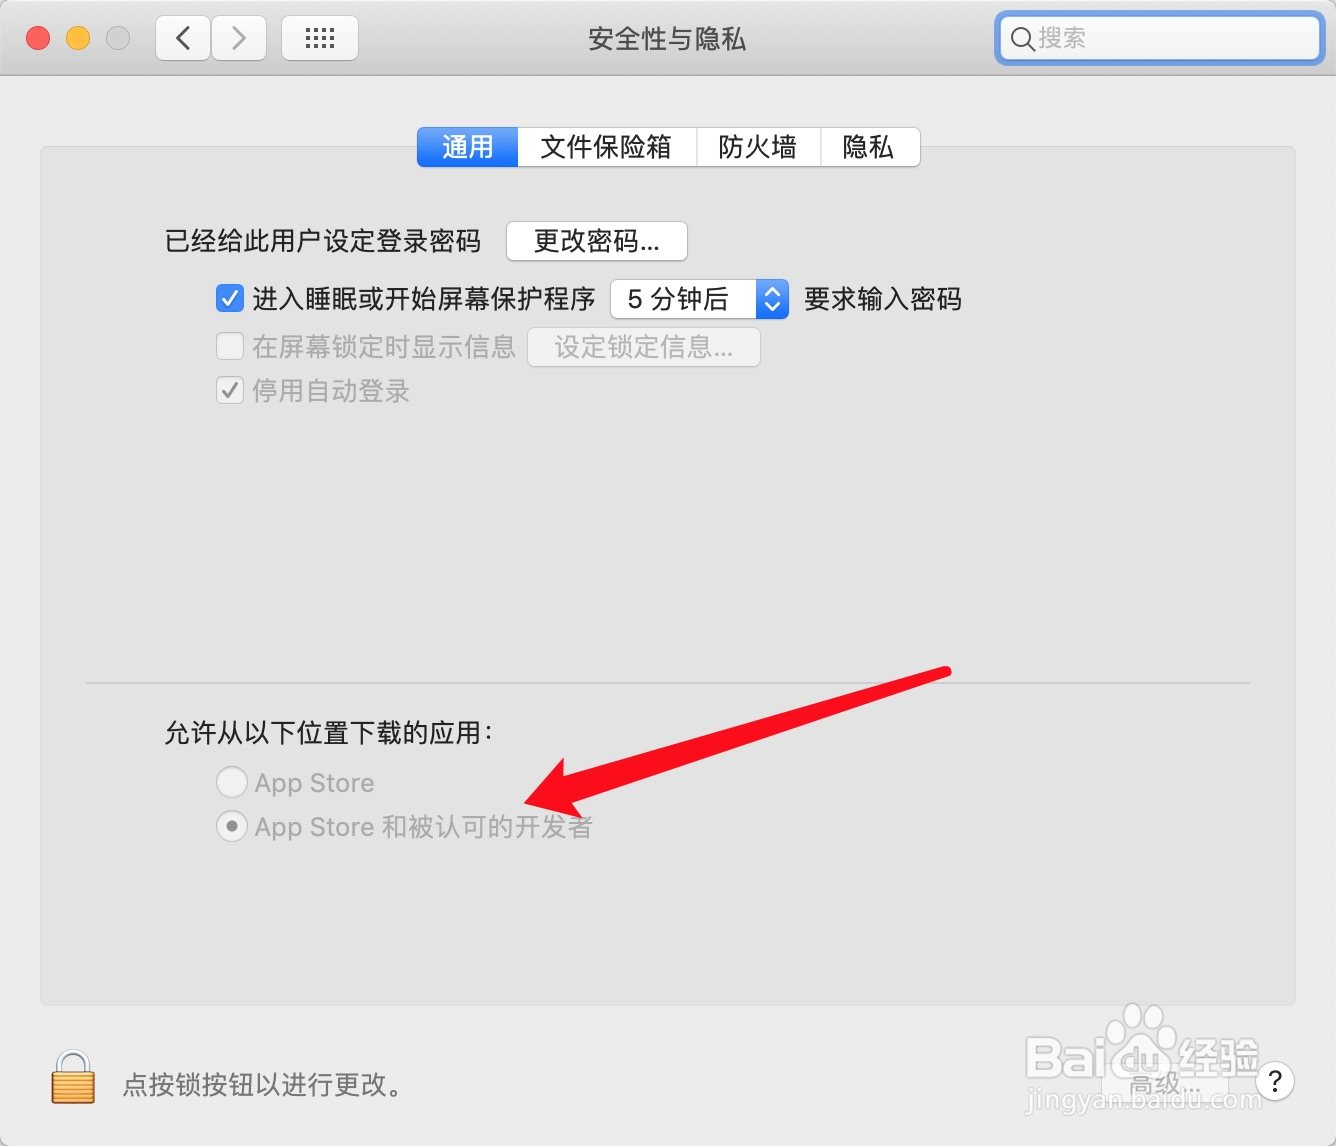Switch to the 防火墙 tab
Image resolution: width=1336 pixels, height=1146 pixels.
pos(758,147)
